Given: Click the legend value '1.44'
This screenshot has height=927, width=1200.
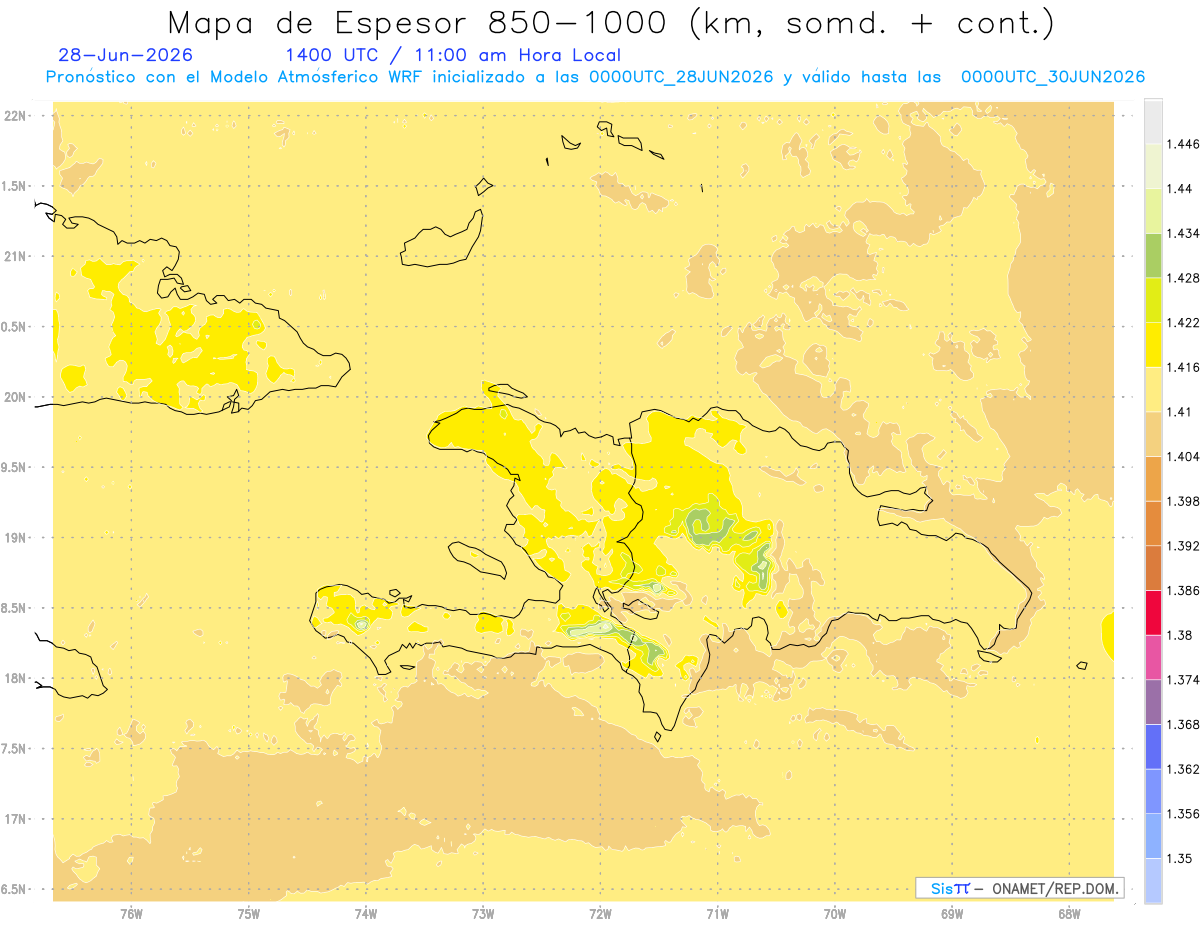Looking at the screenshot, I should coord(1179,189).
